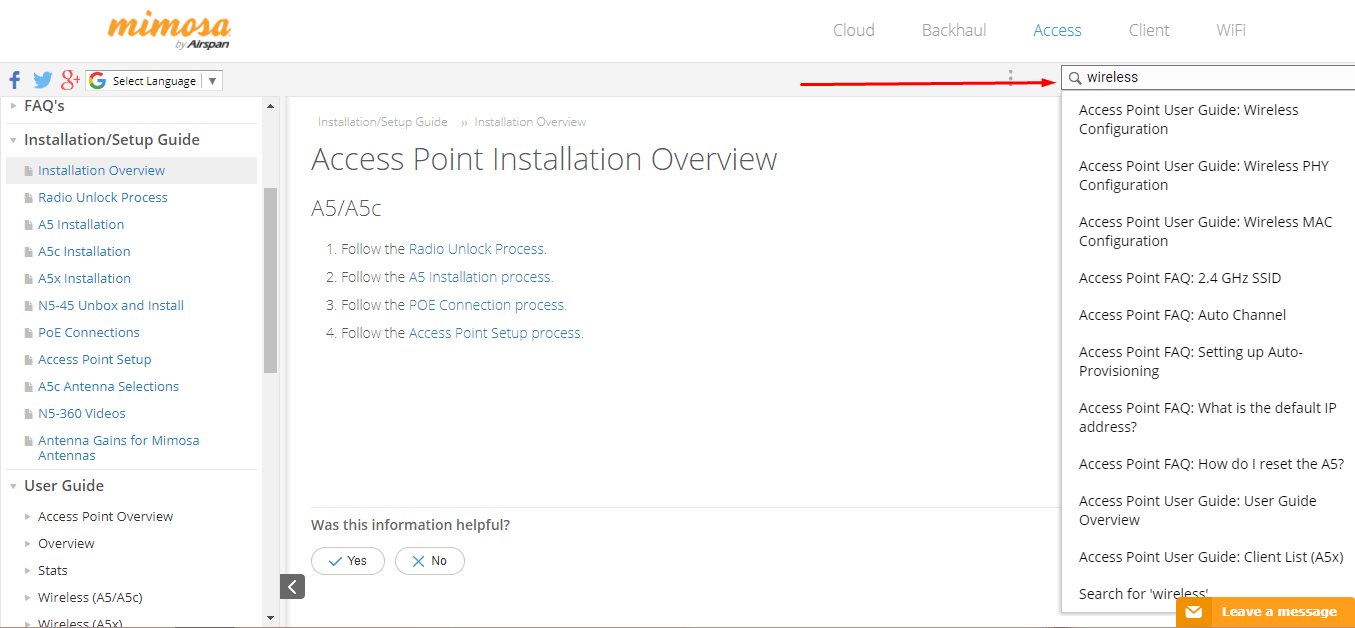This screenshot has height=628, width=1355.
Task: Click the wireless search input field
Action: coord(1215,77)
